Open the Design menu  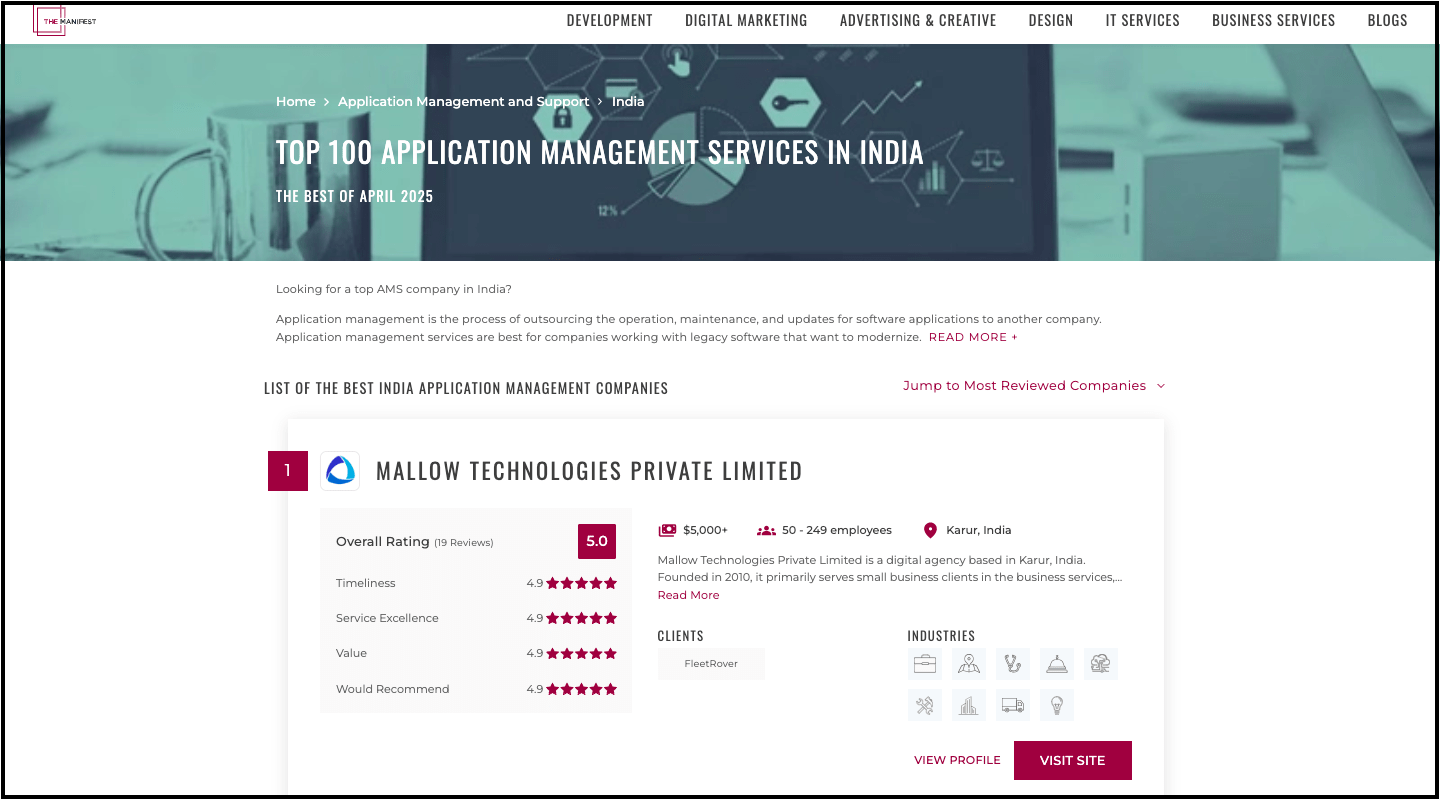click(x=1051, y=20)
